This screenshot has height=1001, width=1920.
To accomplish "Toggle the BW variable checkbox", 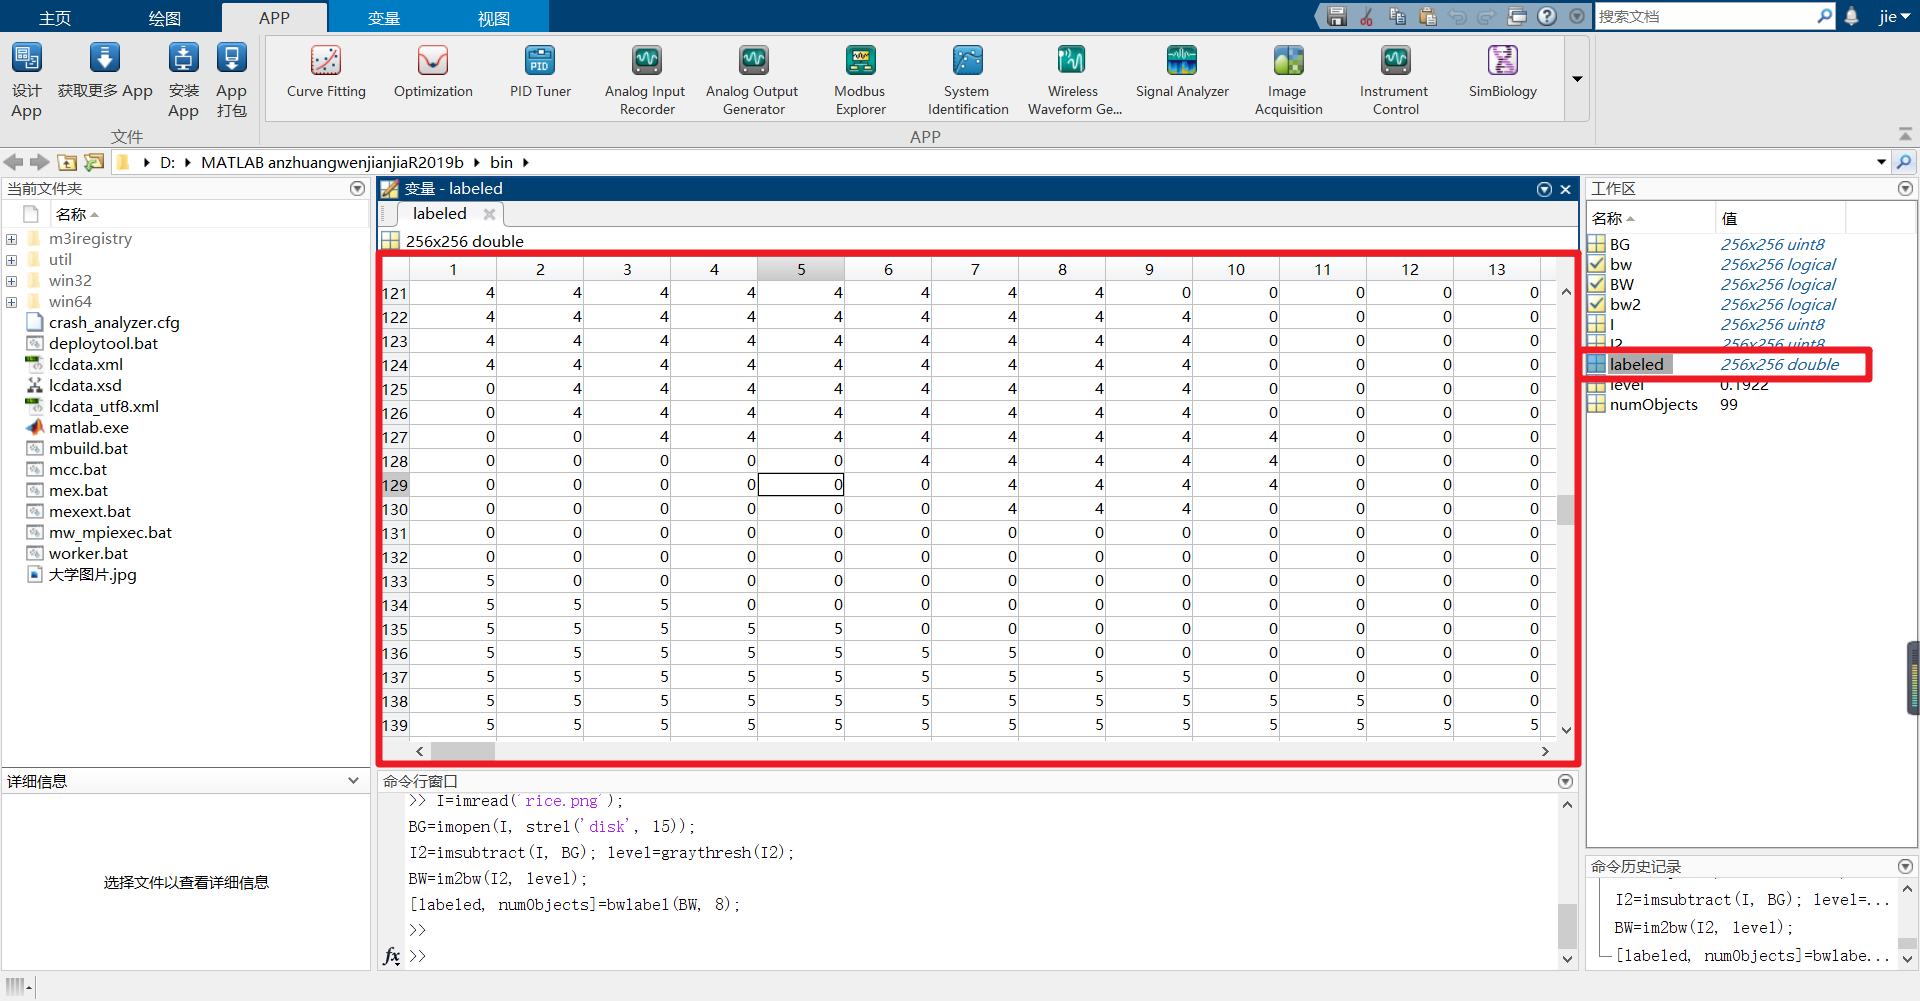I will (1596, 284).
